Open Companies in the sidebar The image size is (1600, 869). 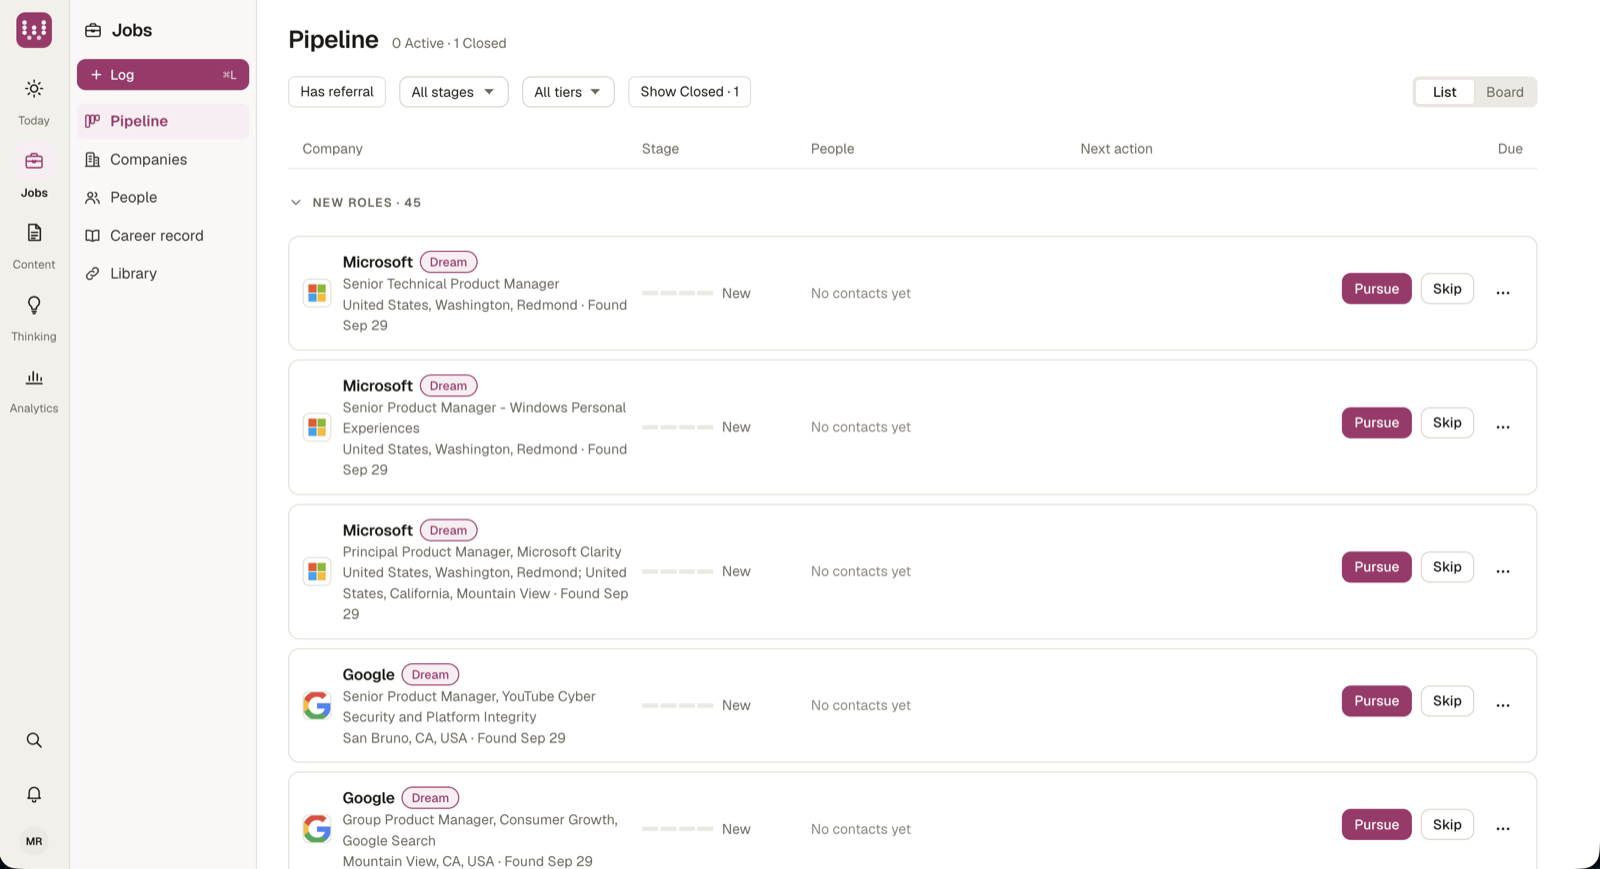pyautogui.click(x=163, y=159)
